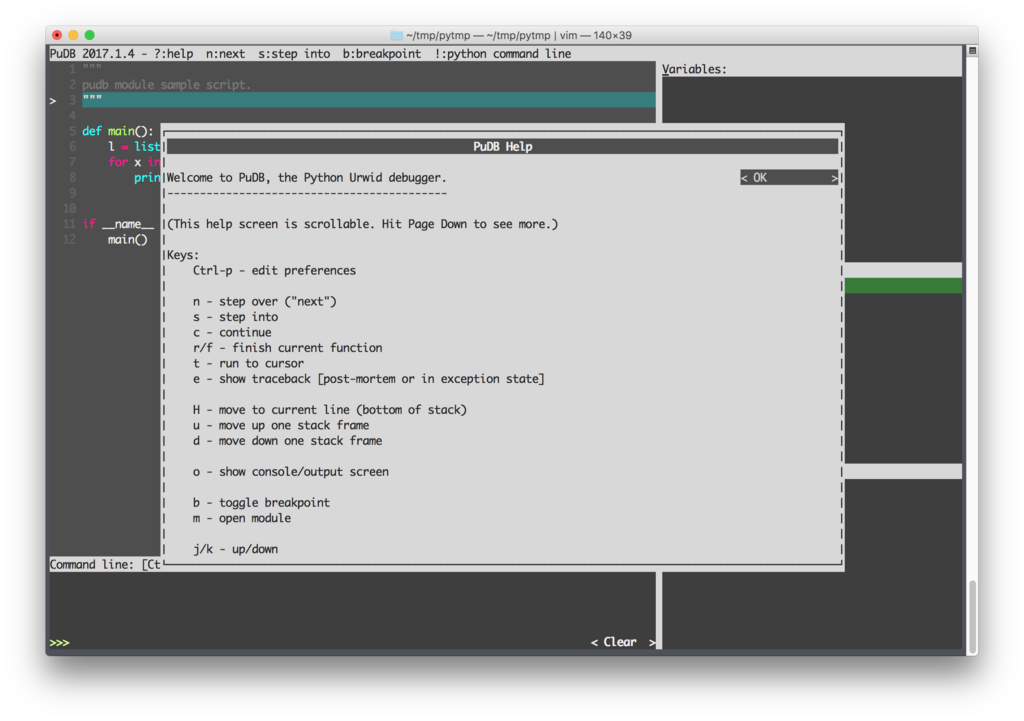This screenshot has width=1024, height=721.
Task: Click 'r/f - finish current function' line
Action: (287, 348)
